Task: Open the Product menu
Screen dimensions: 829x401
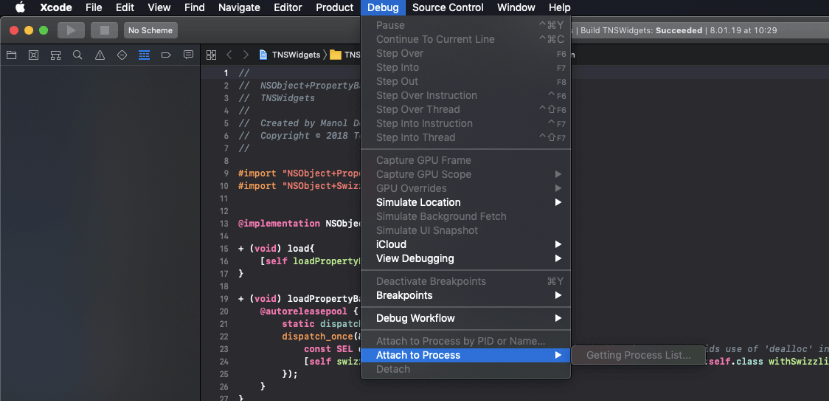Action: click(335, 7)
